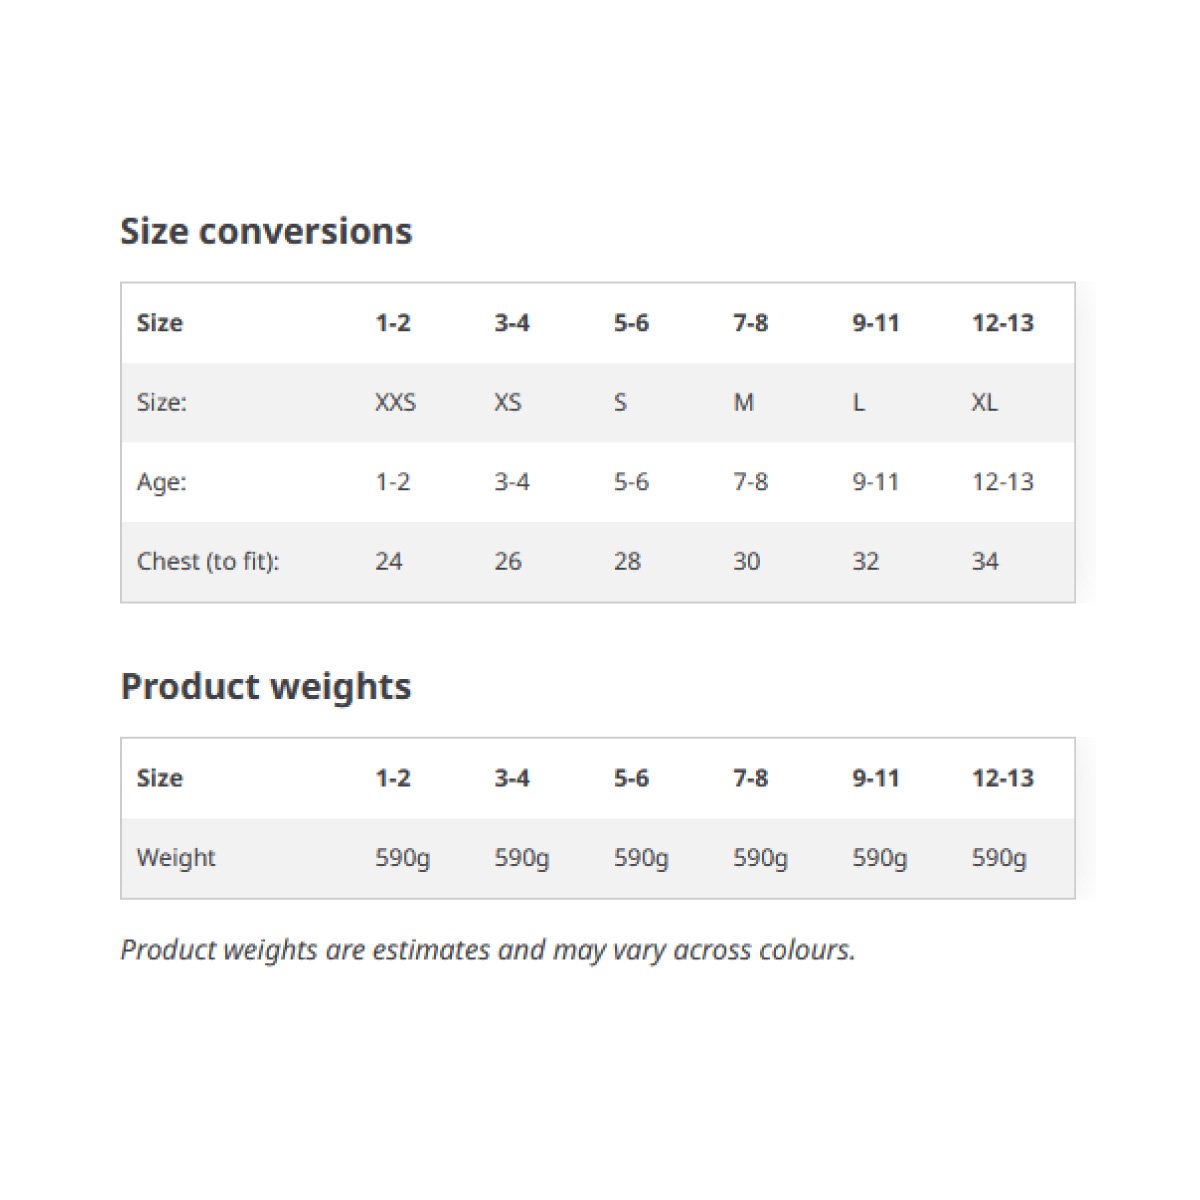Click the product weights estimate note
Screen dimensions: 1200x1200
[x=488, y=949]
